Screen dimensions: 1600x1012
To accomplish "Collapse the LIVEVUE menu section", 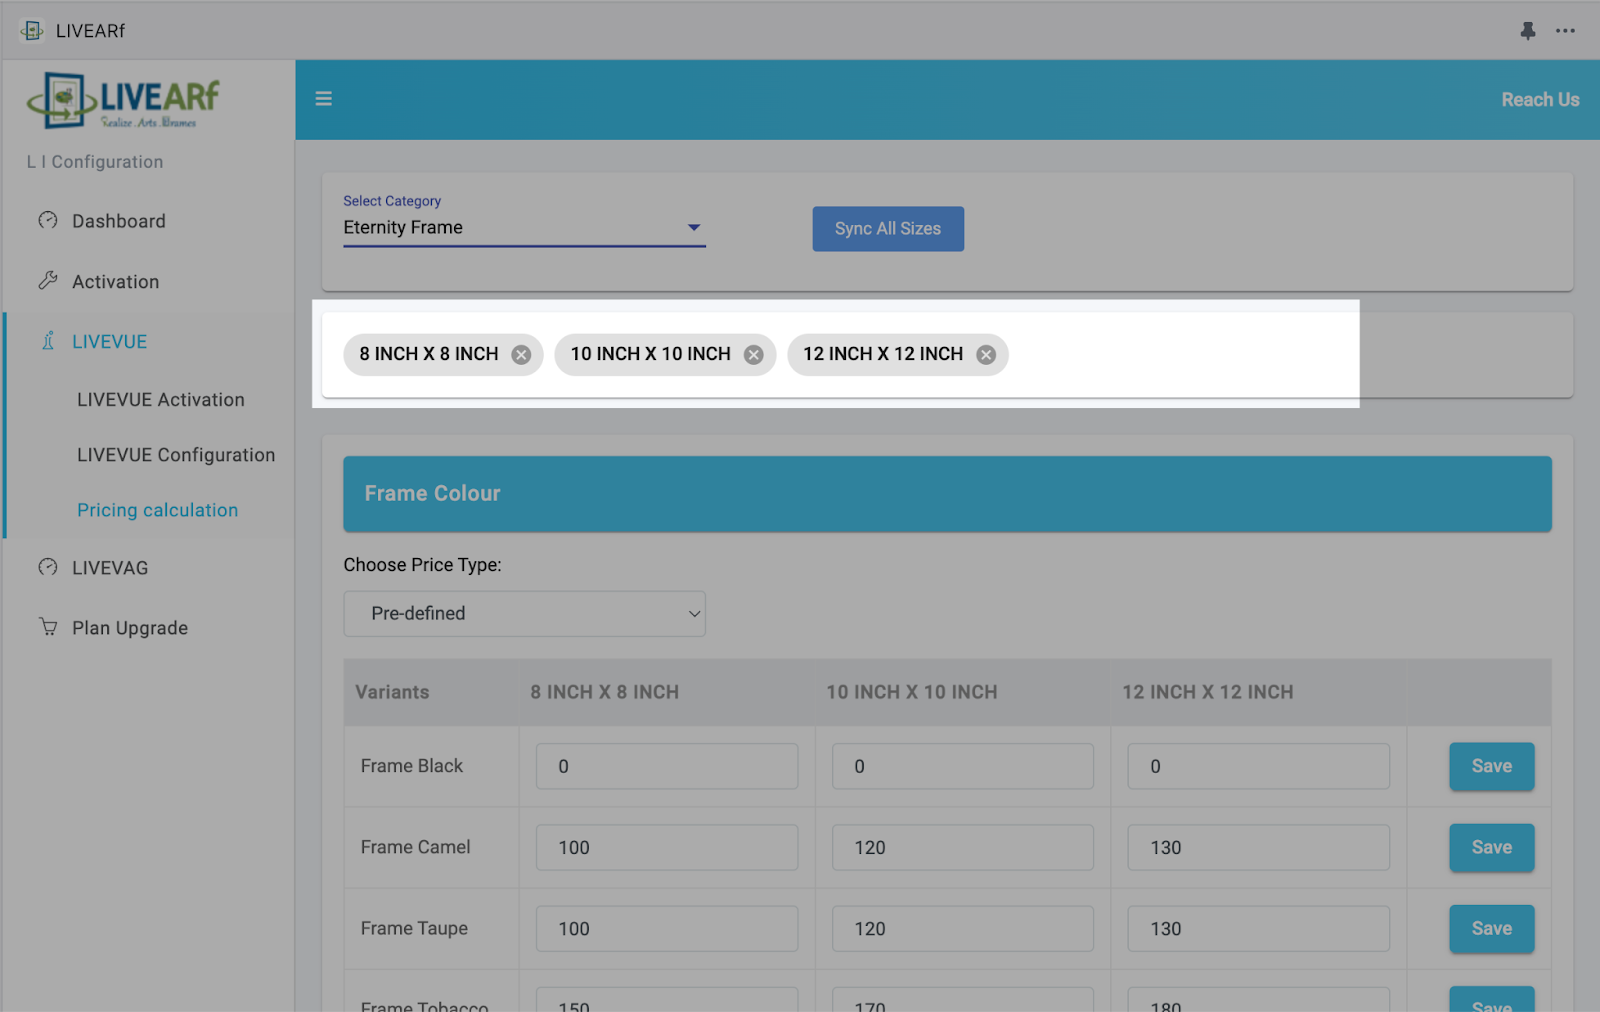I will (x=109, y=342).
